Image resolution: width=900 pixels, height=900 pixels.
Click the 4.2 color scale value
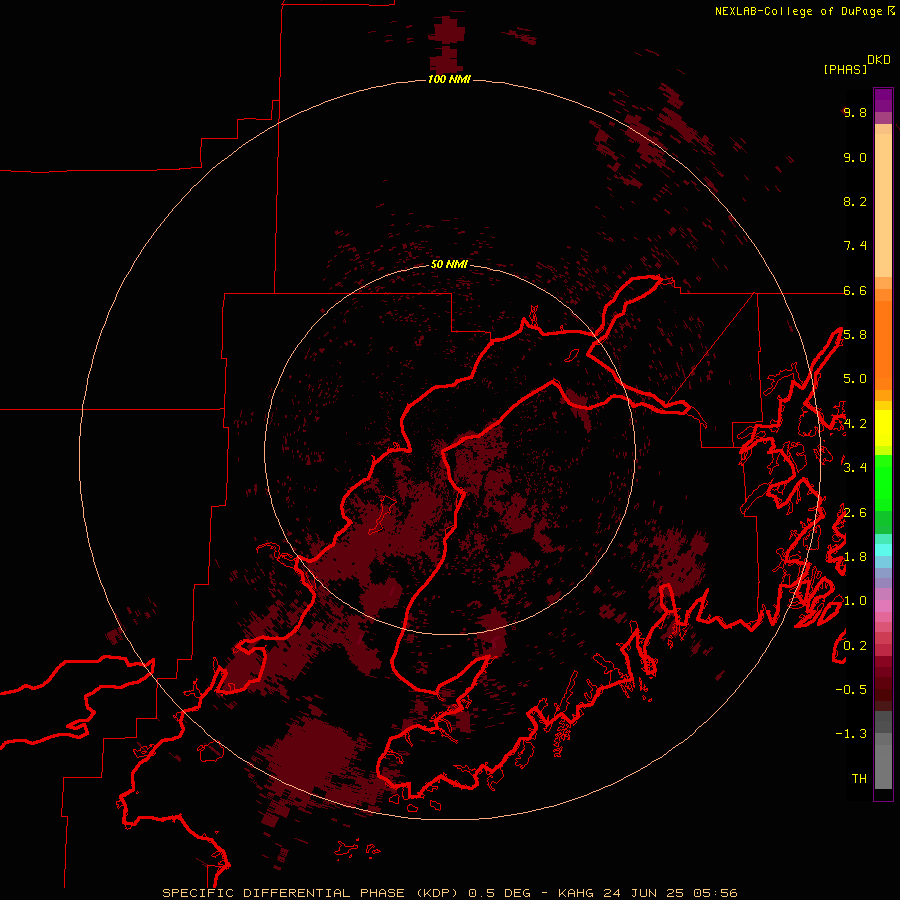(855, 424)
